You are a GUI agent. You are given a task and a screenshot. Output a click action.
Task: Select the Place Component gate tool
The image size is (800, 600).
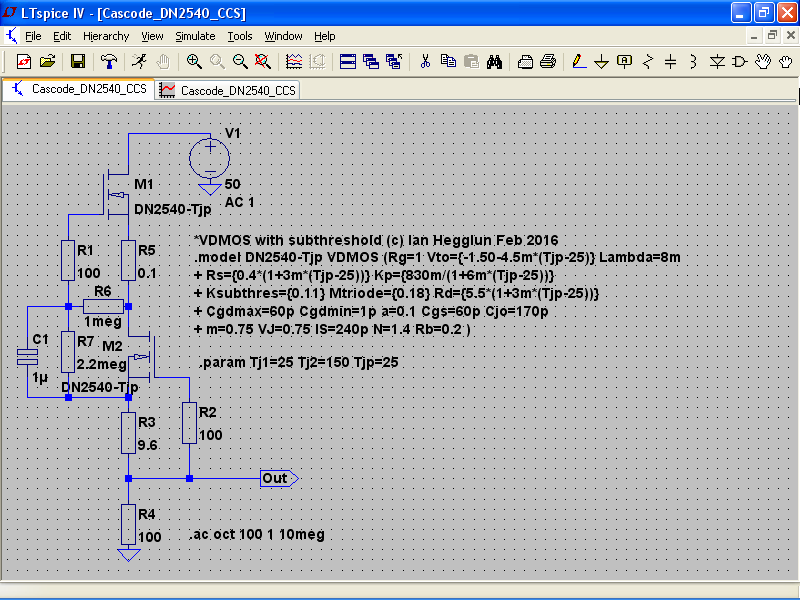pos(740,62)
